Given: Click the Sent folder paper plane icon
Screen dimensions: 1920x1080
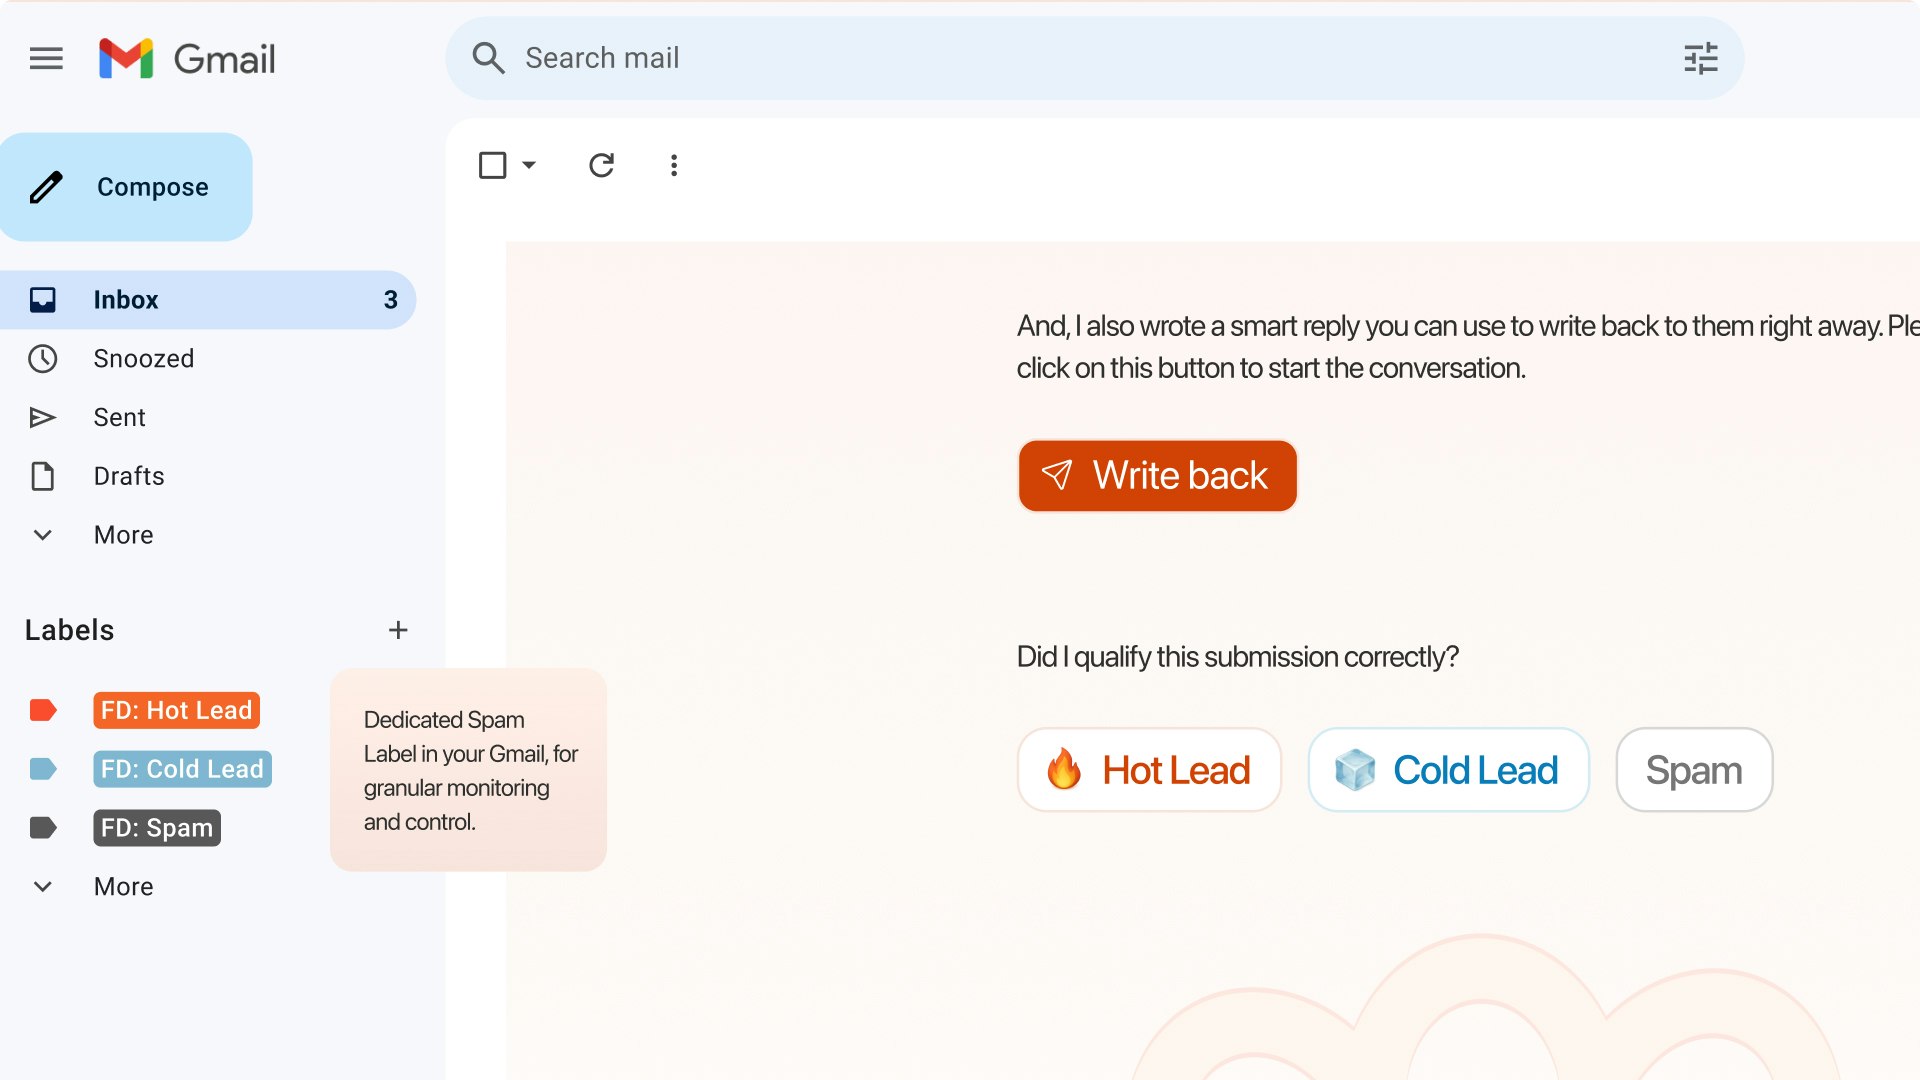Looking at the screenshot, I should tap(44, 417).
